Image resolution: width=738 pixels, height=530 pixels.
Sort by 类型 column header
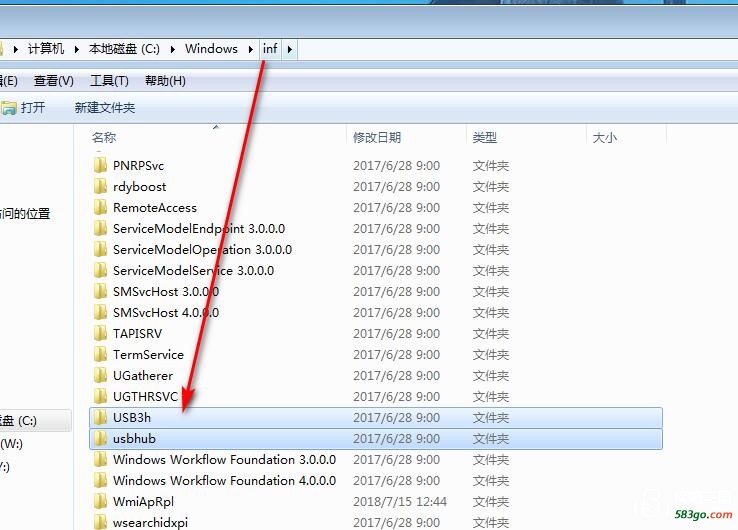pos(485,137)
